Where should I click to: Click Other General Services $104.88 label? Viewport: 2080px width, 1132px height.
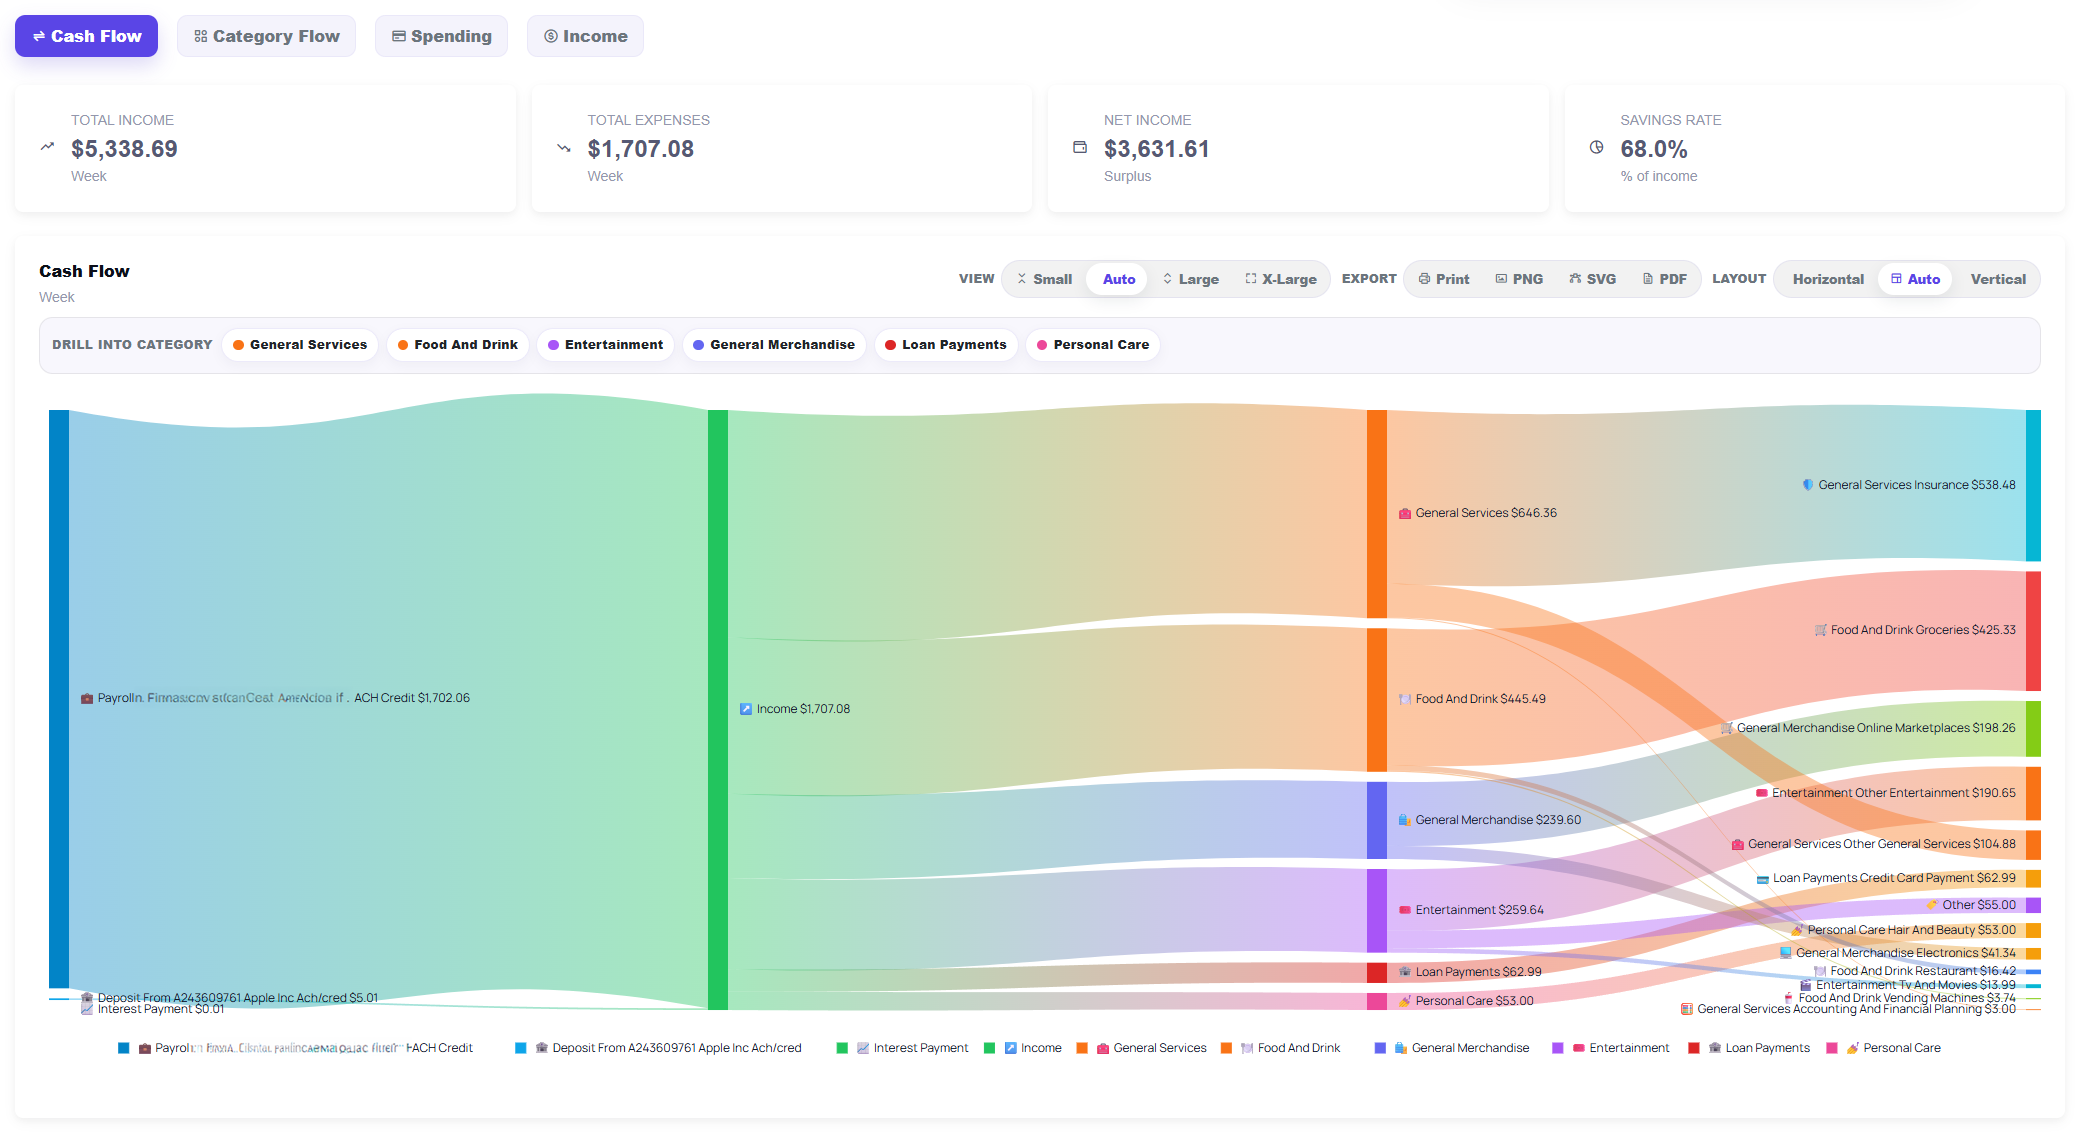(x=1874, y=844)
